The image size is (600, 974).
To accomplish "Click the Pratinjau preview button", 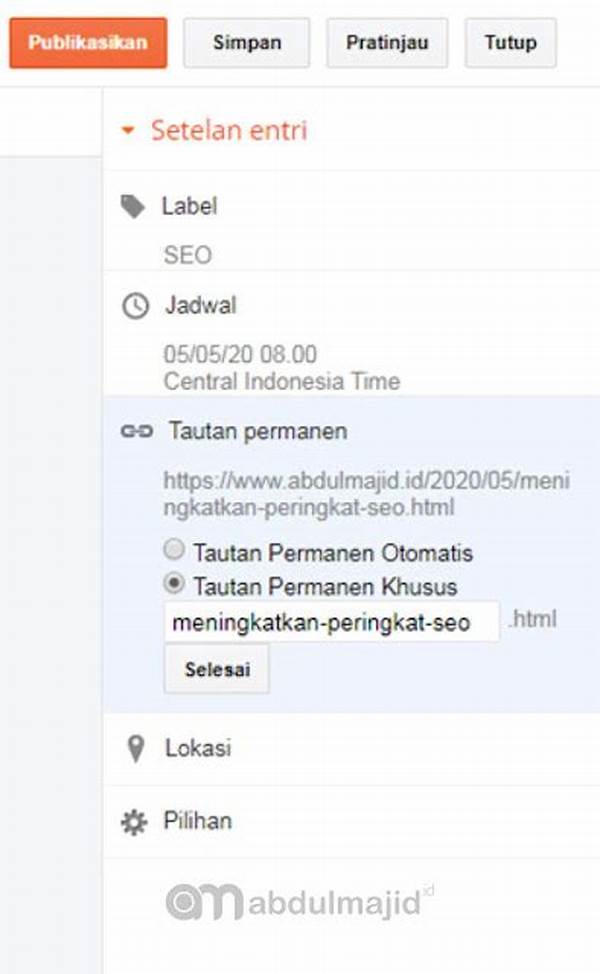I will coord(387,43).
